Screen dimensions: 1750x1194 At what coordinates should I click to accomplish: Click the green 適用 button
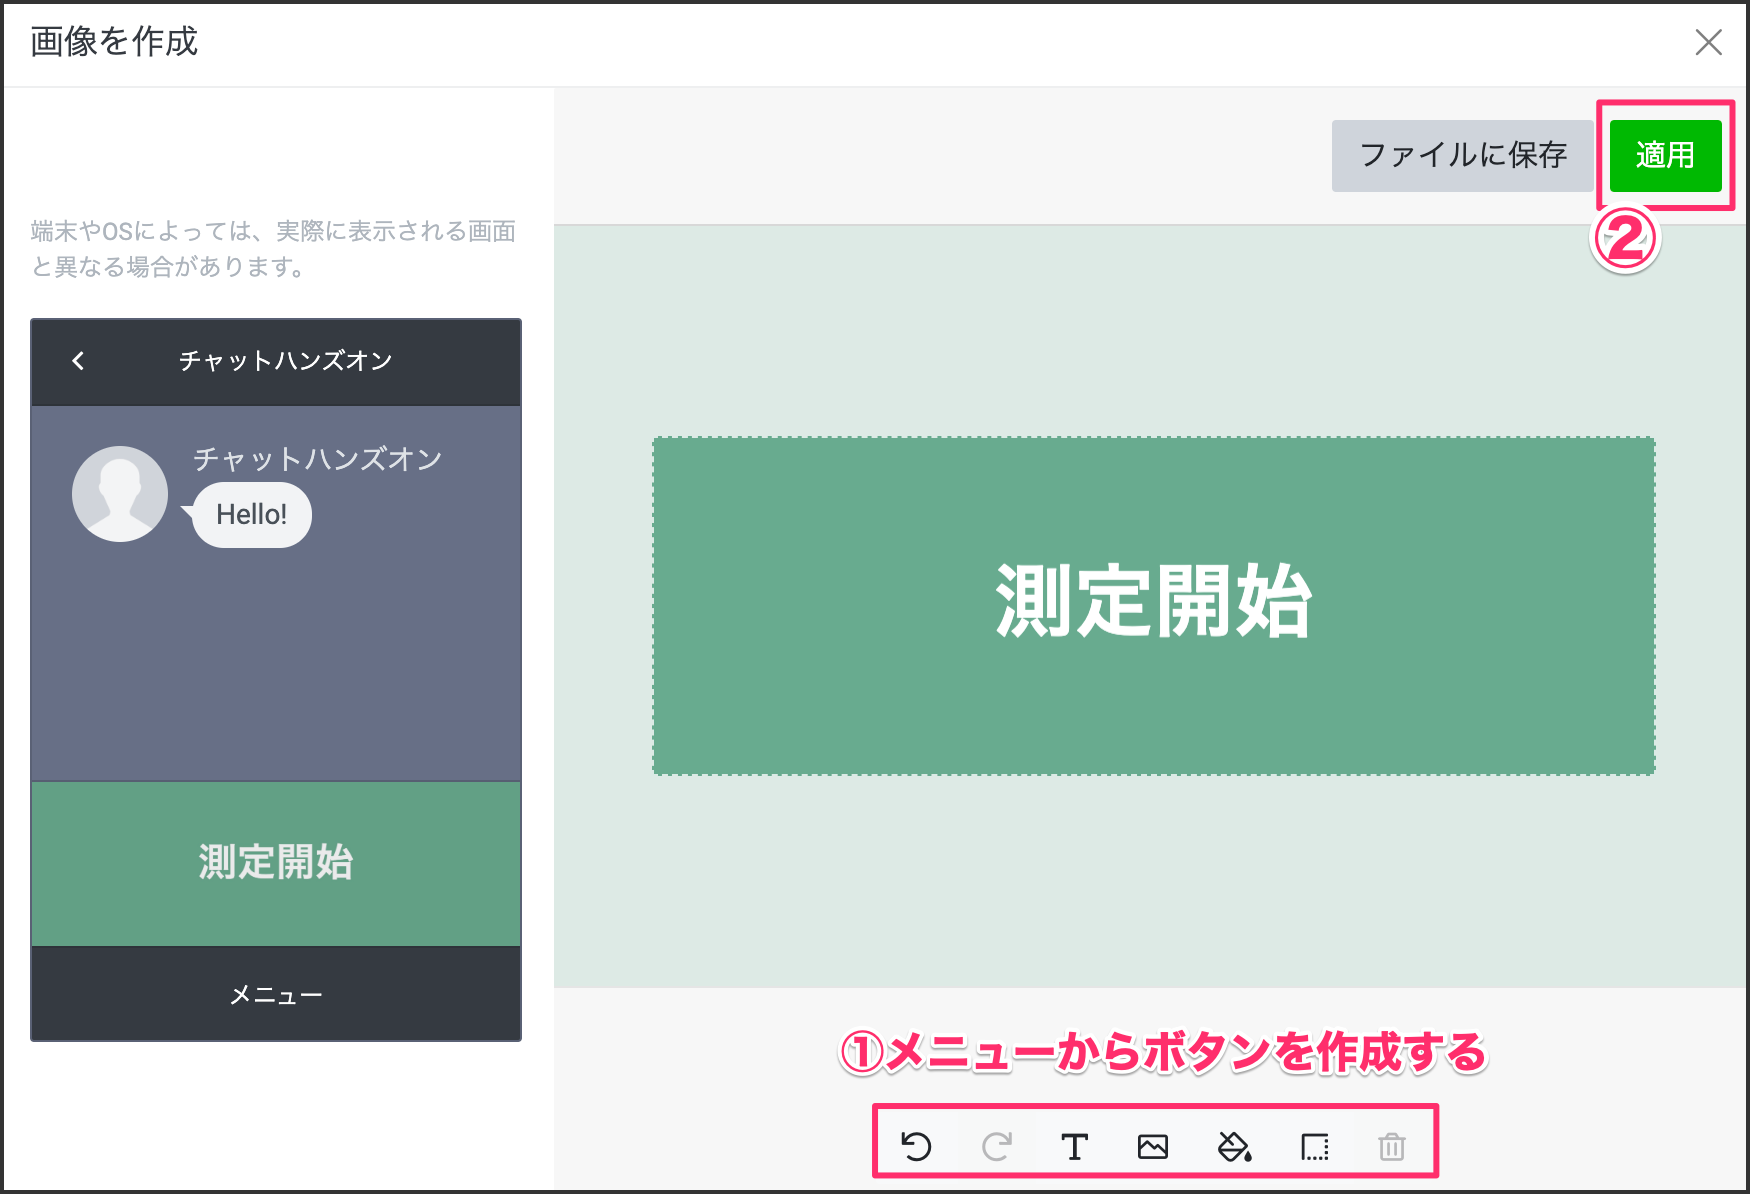(x=1665, y=155)
